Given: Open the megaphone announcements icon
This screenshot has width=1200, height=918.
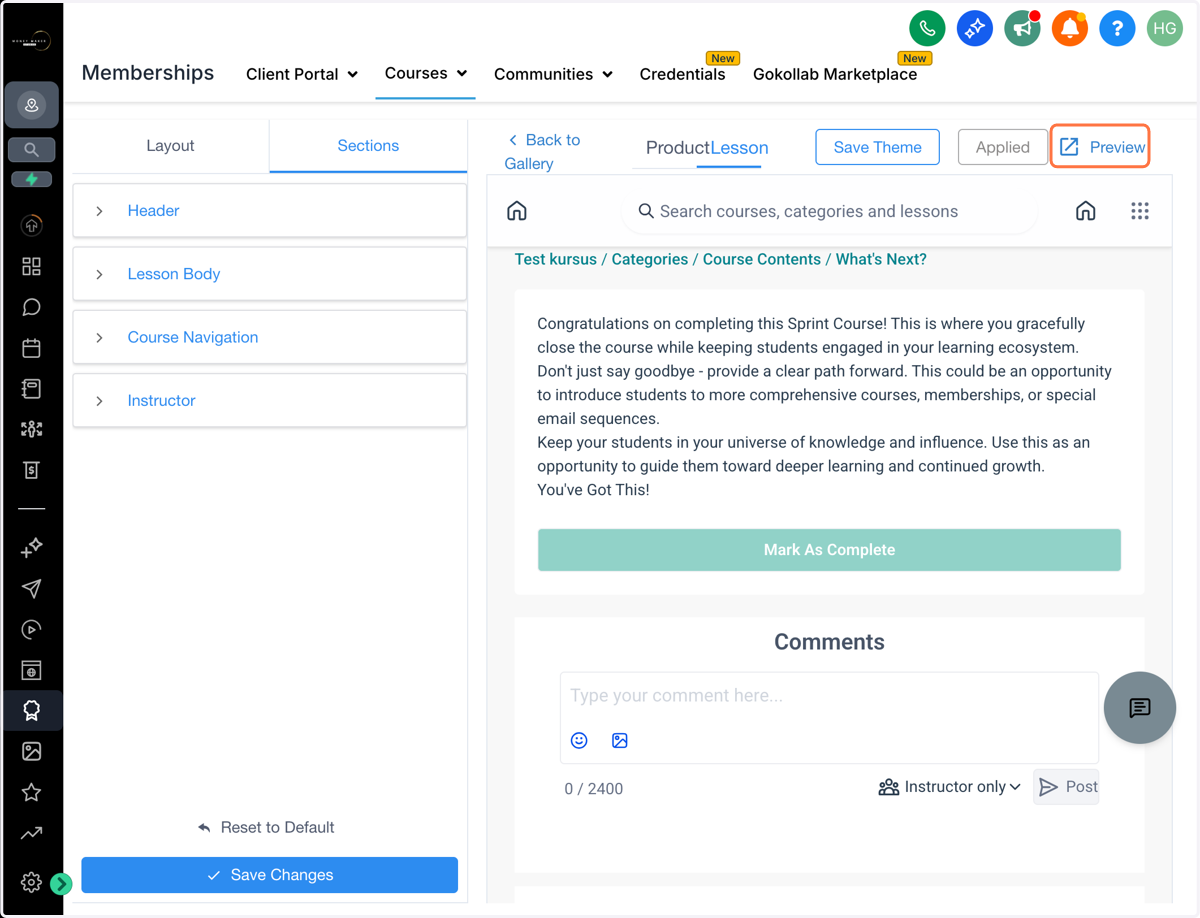Looking at the screenshot, I should click(x=1022, y=29).
